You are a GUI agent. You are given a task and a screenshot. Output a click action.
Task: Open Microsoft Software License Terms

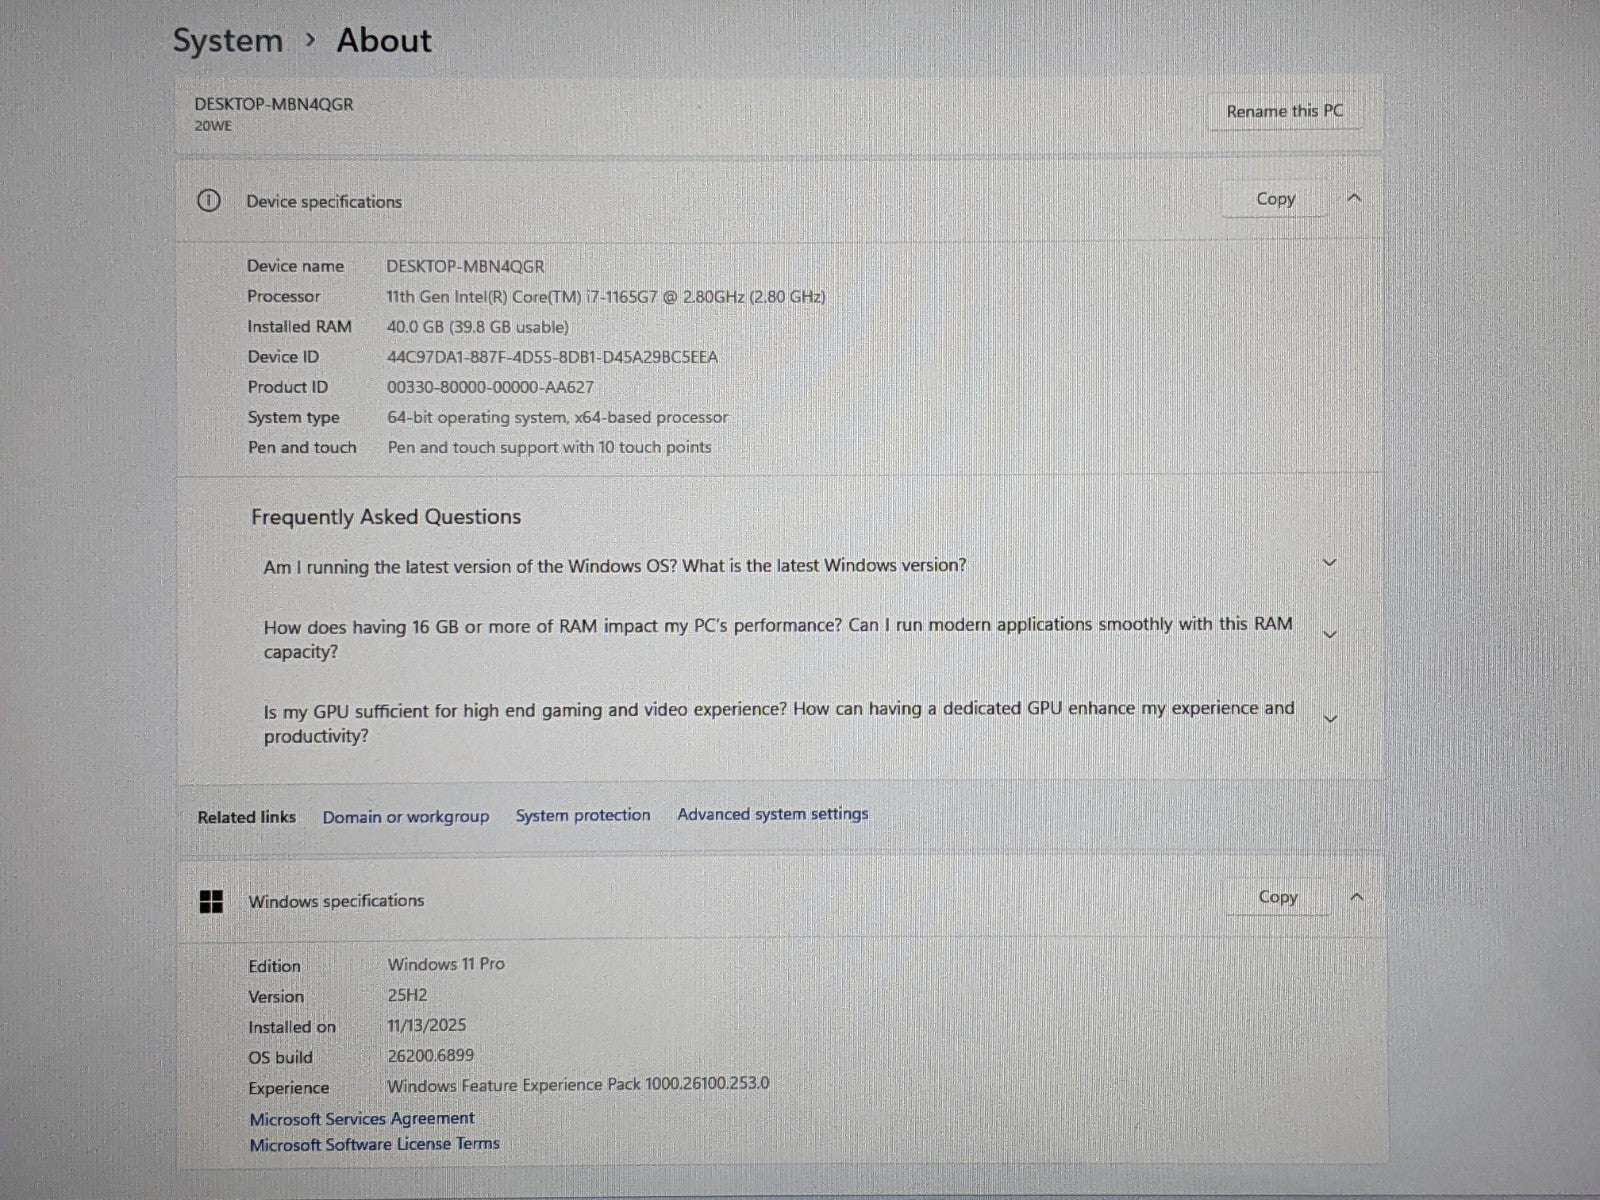(x=374, y=1144)
